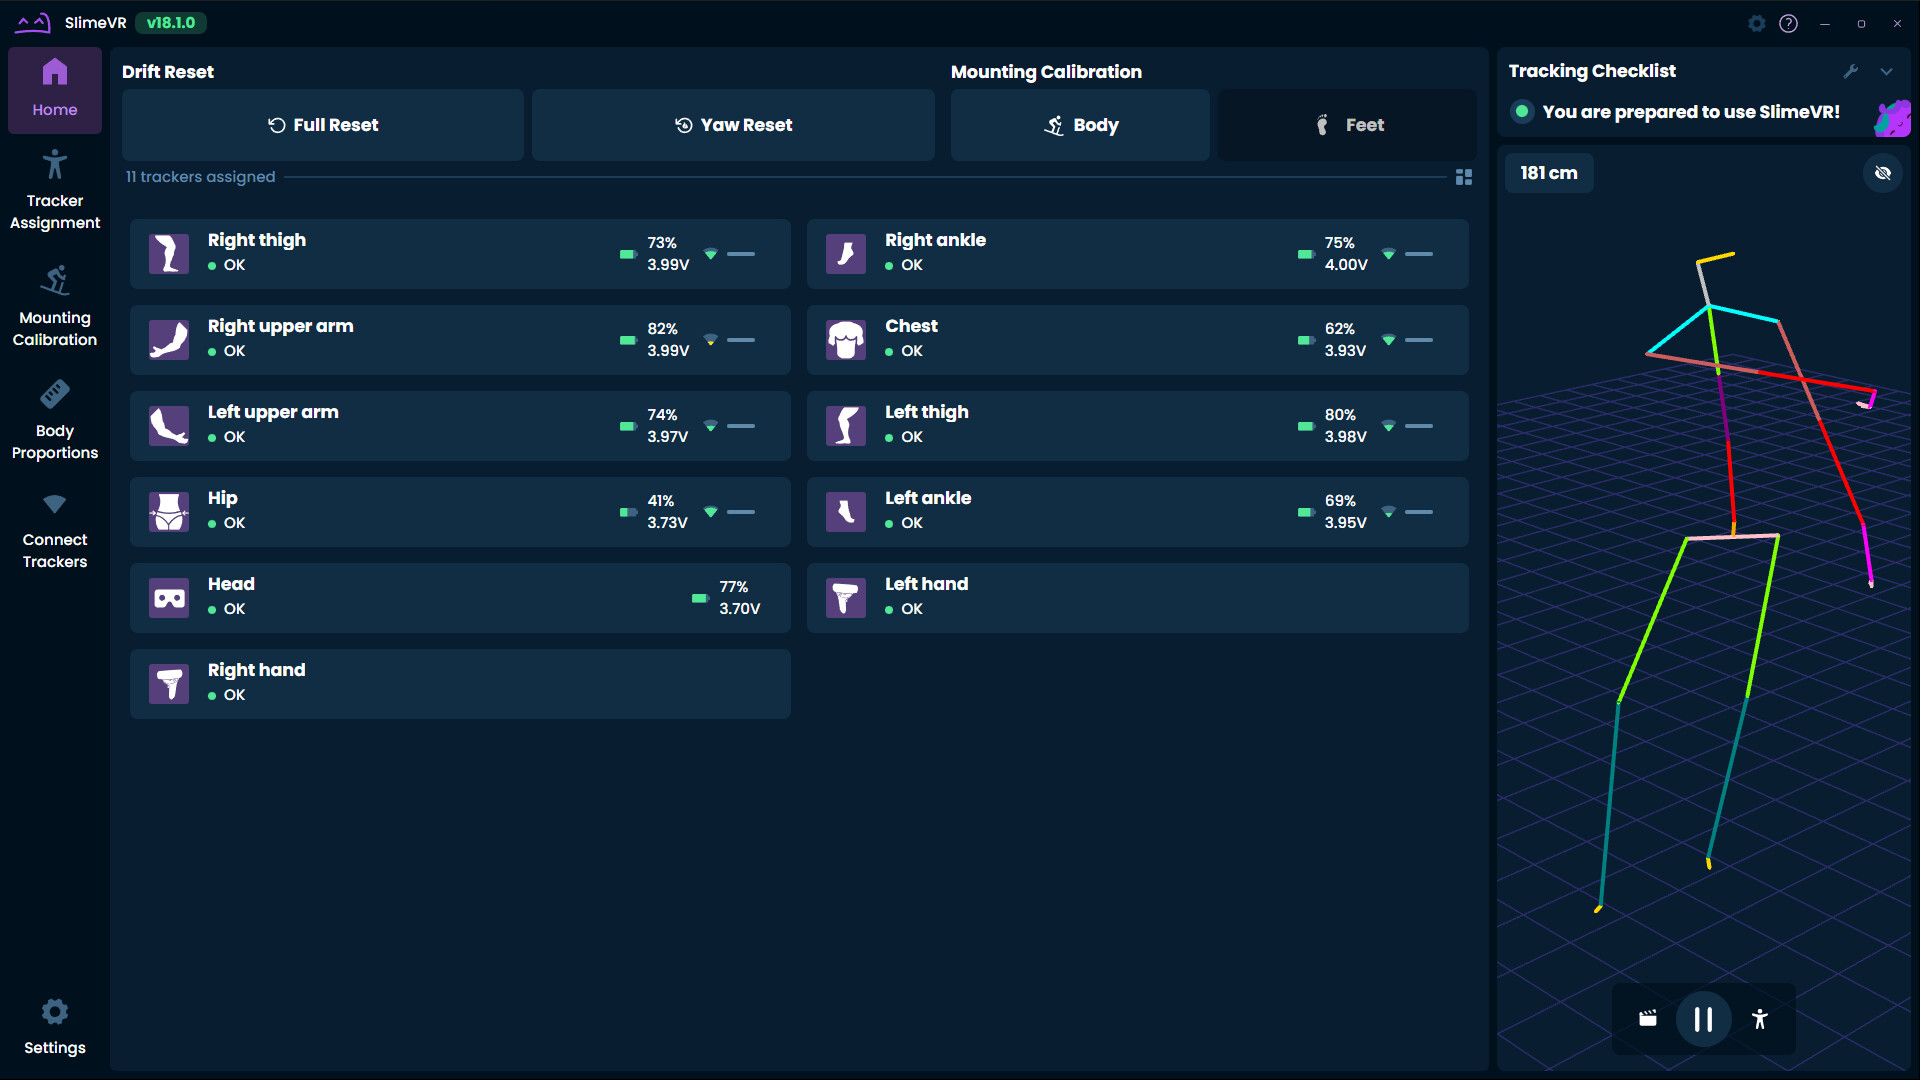
Task: Click the 181 cm height display
Action: click(1549, 173)
